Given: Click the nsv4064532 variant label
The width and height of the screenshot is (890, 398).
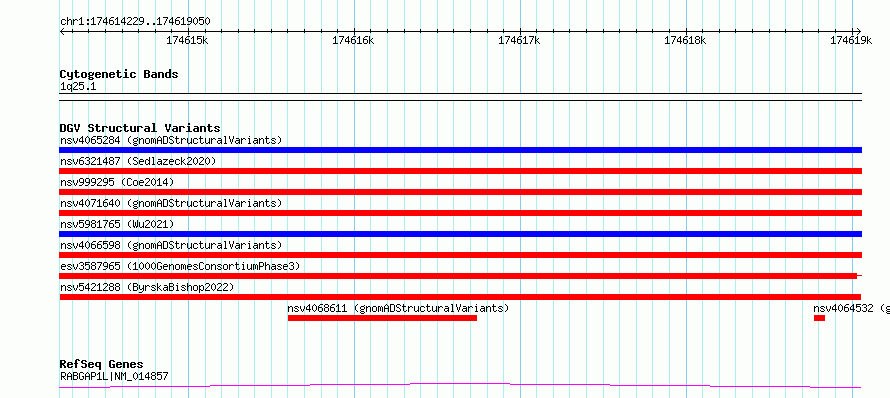Looking at the screenshot, I should (851, 308).
